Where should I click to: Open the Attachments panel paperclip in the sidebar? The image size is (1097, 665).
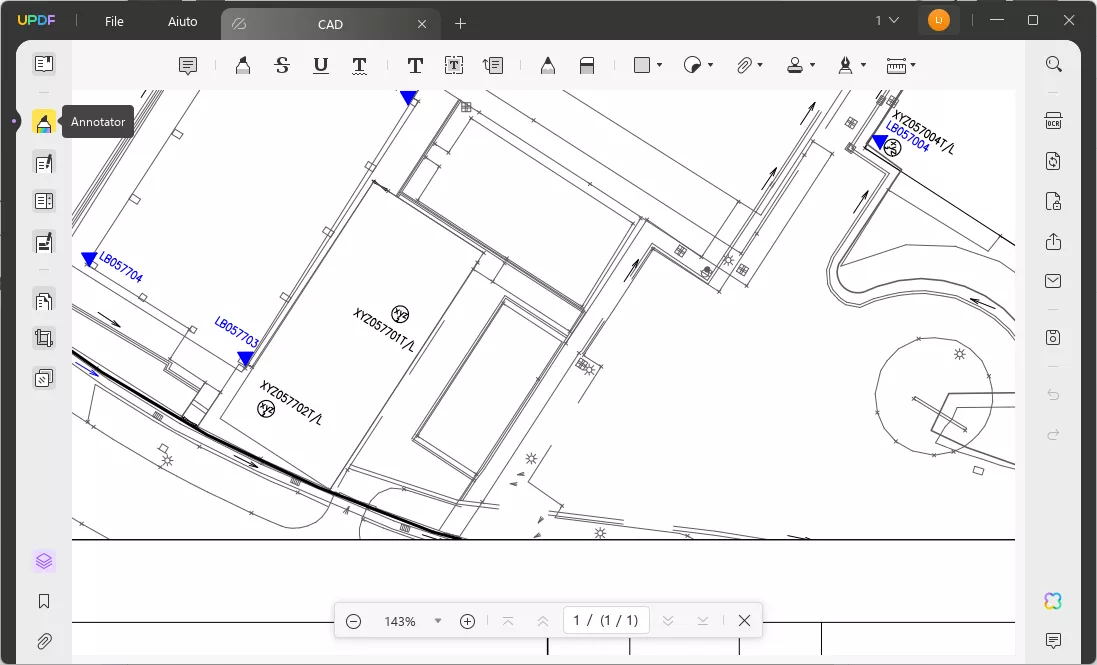(x=43, y=641)
